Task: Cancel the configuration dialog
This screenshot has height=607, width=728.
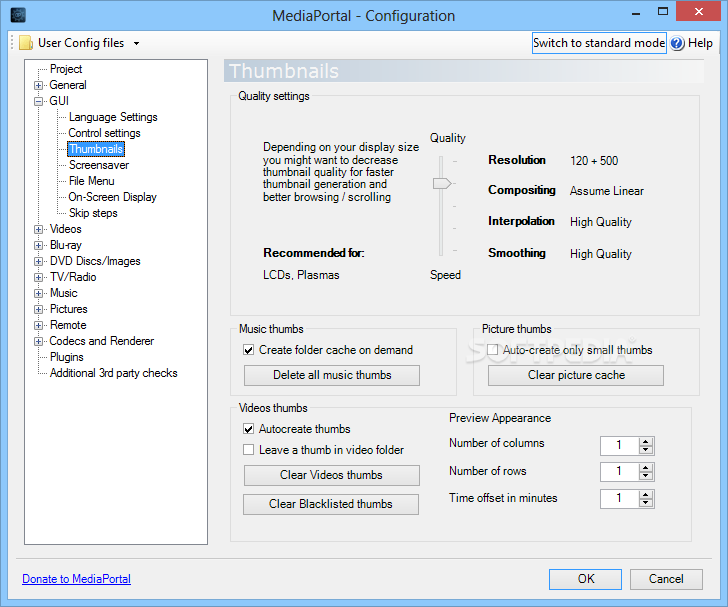Action: (x=666, y=579)
